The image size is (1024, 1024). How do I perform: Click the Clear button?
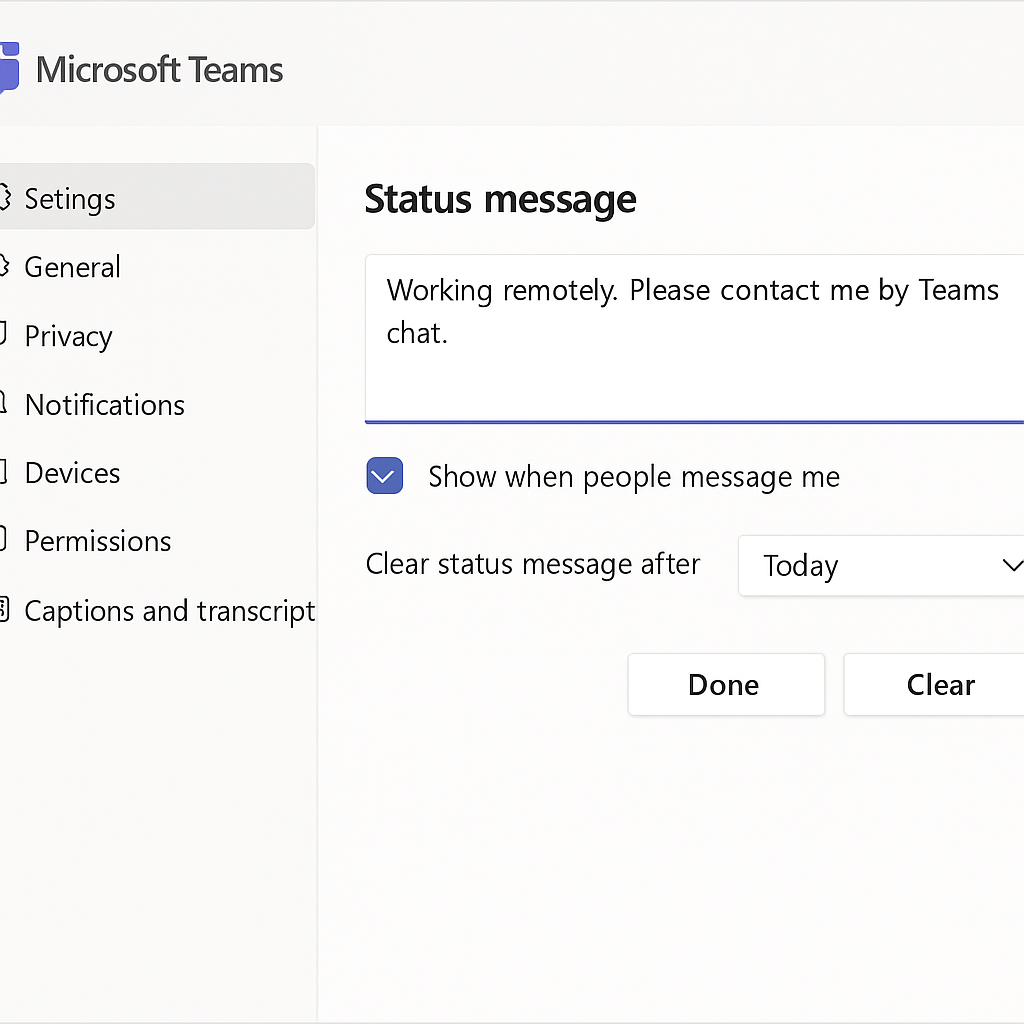pyautogui.click(x=934, y=684)
